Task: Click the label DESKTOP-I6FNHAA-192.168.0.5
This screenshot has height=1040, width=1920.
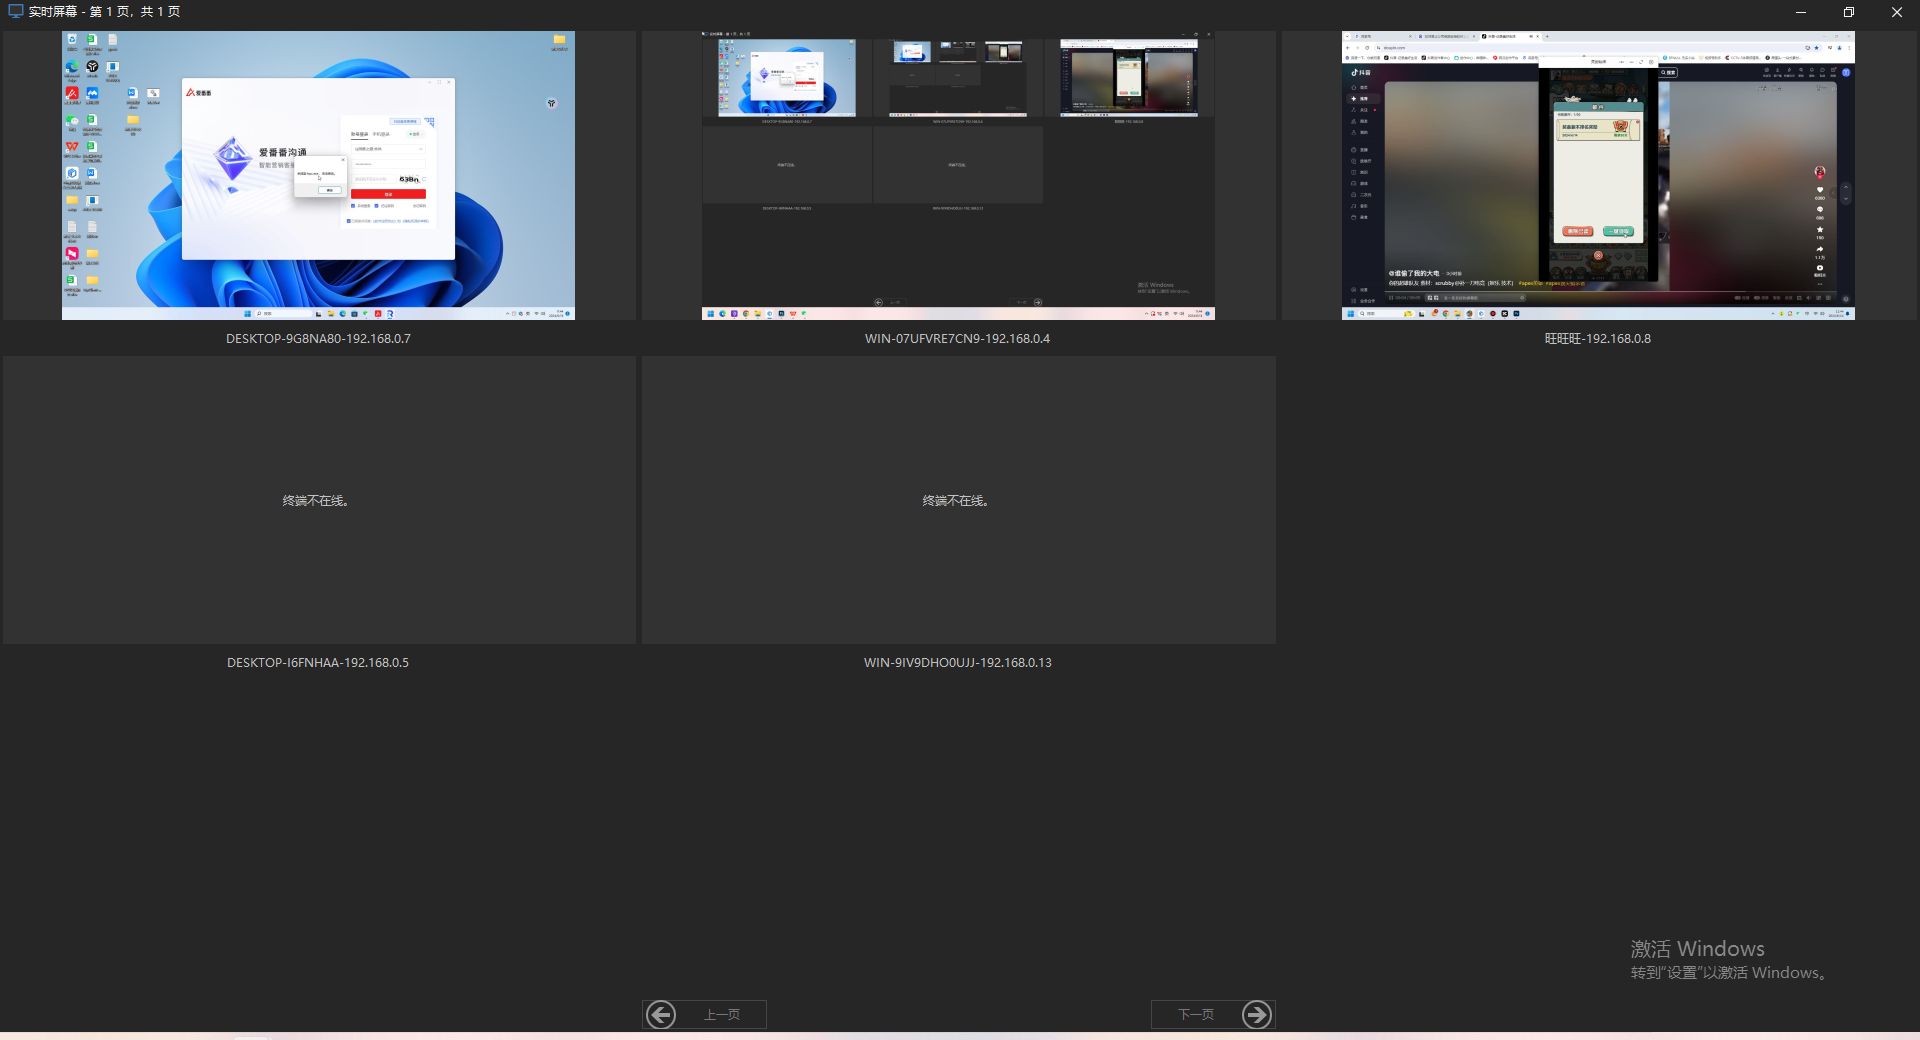Action: click(318, 663)
